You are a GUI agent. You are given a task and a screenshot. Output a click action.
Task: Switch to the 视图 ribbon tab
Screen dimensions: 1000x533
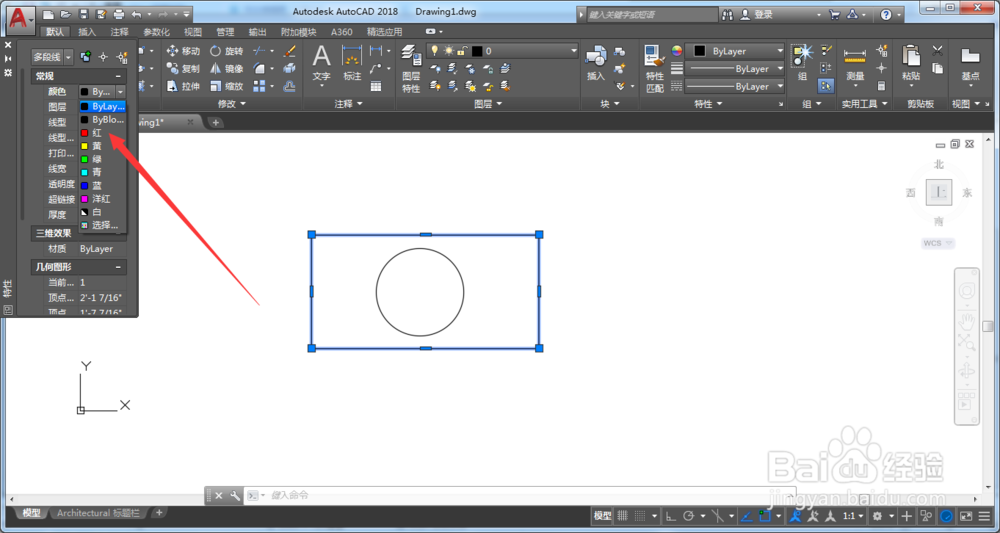193,32
